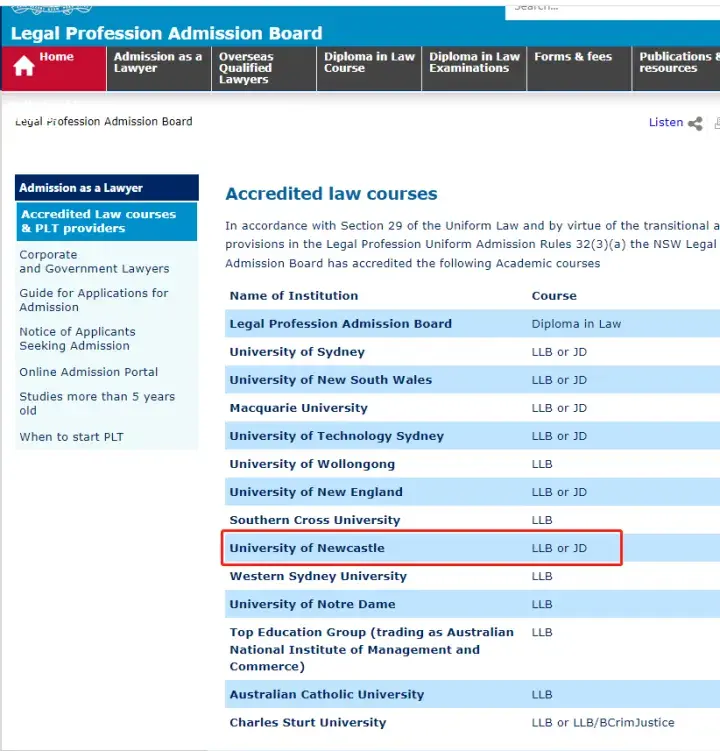This screenshot has height=751, width=720.
Task: Select Australian Catholic University row
Action: 472,694
